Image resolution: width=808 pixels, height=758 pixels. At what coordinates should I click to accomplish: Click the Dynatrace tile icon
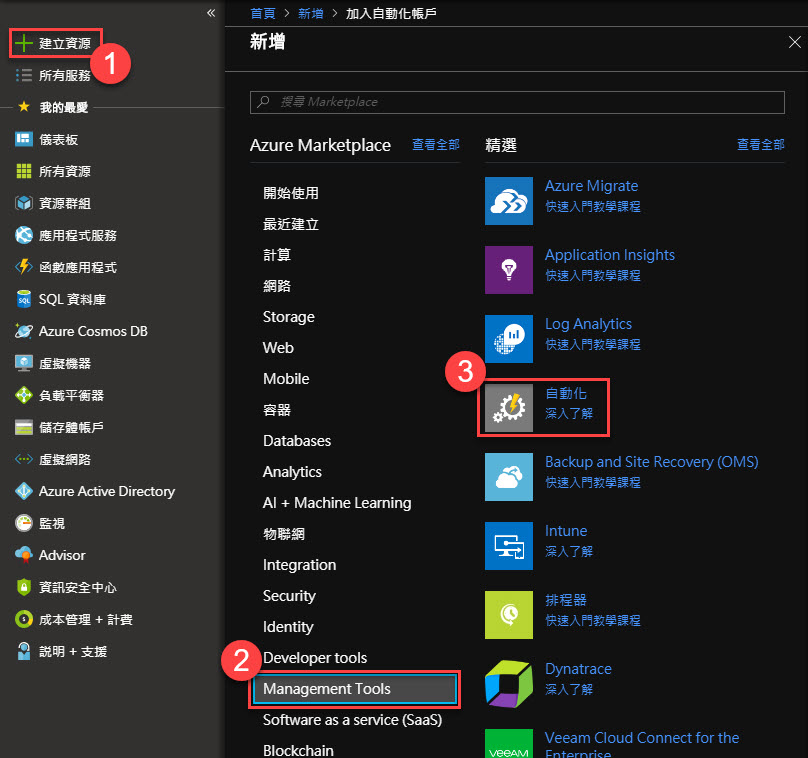pos(509,684)
